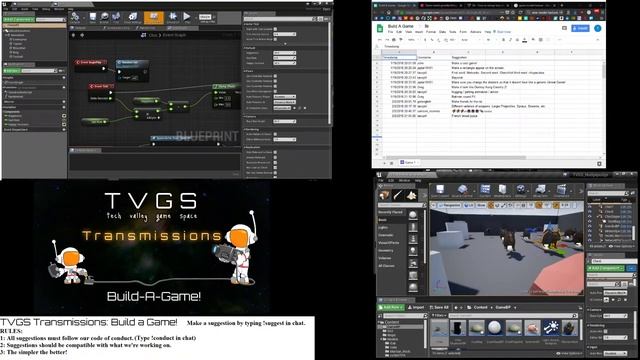Click Add Component in blueprint Components panel
Viewport: 640px width, 360px height.
tap(18, 20)
